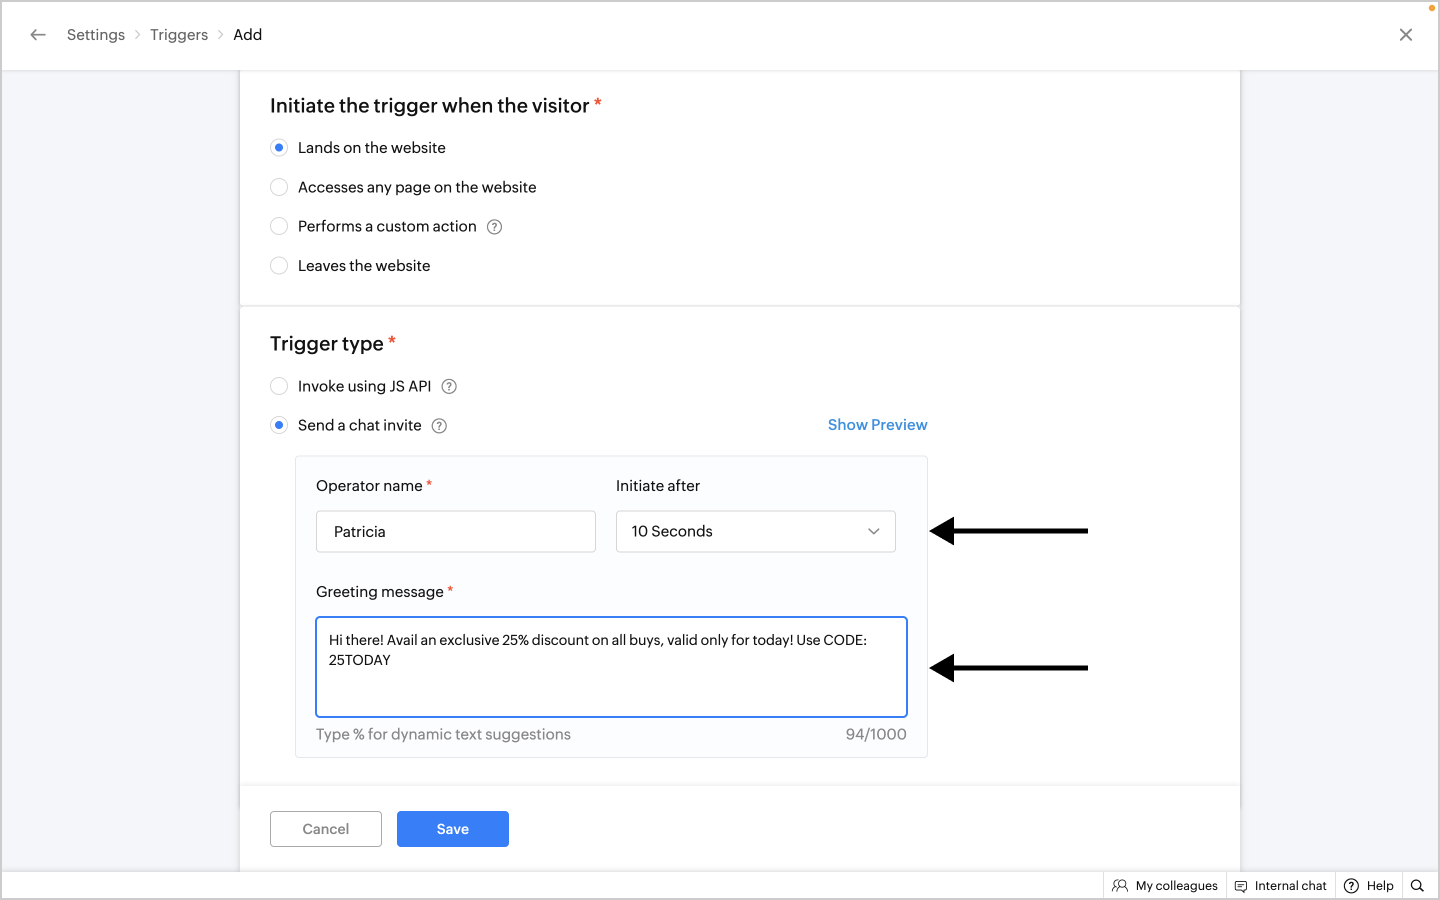The image size is (1440, 900).
Task: Go to Settings breadcrumb
Action: coord(96,35)
